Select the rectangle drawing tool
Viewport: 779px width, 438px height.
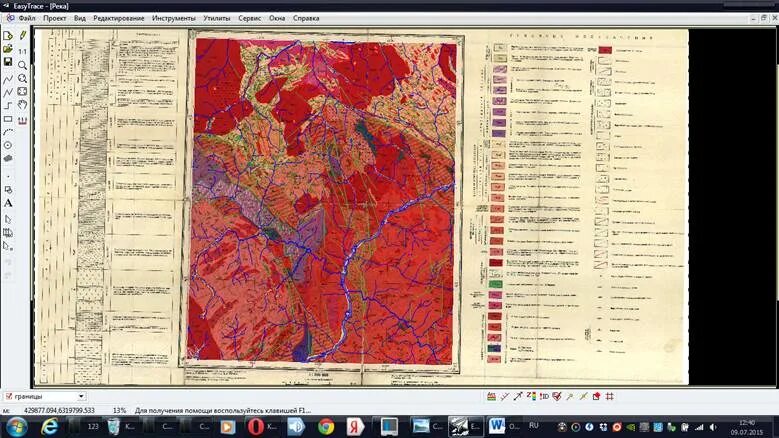pos(8,119)
